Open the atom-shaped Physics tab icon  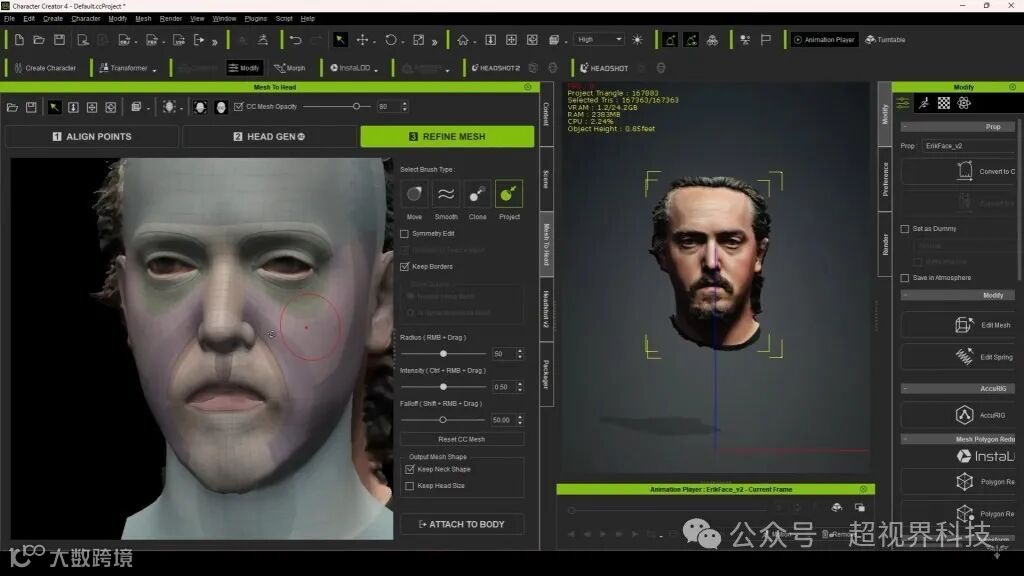click(964, 103)
